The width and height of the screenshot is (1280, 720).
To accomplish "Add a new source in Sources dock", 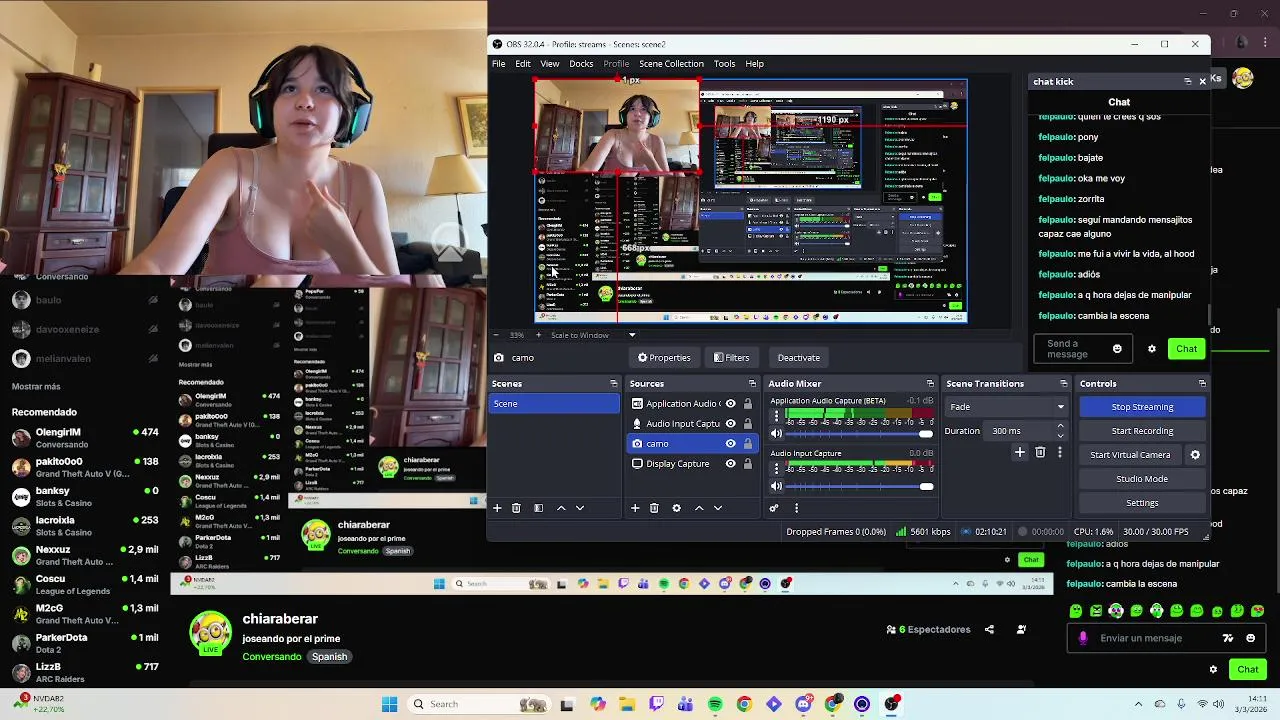I will pyautogui.click(x=635, y=508).
